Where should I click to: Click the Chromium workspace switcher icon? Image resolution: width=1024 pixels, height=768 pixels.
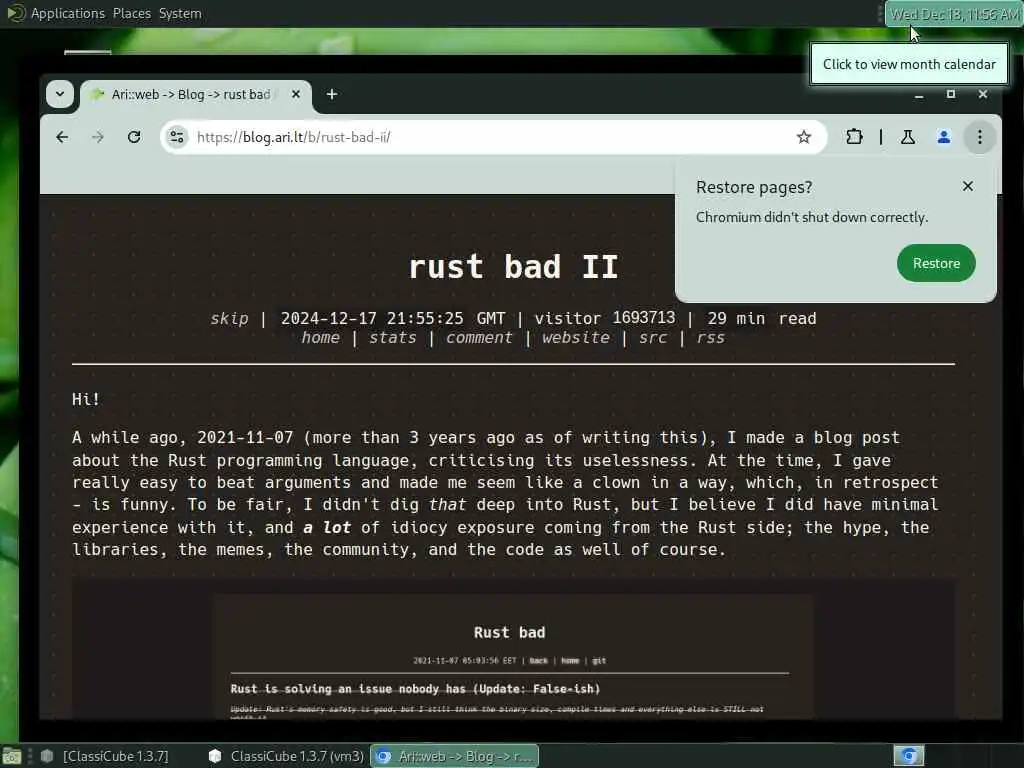(909, 756)
